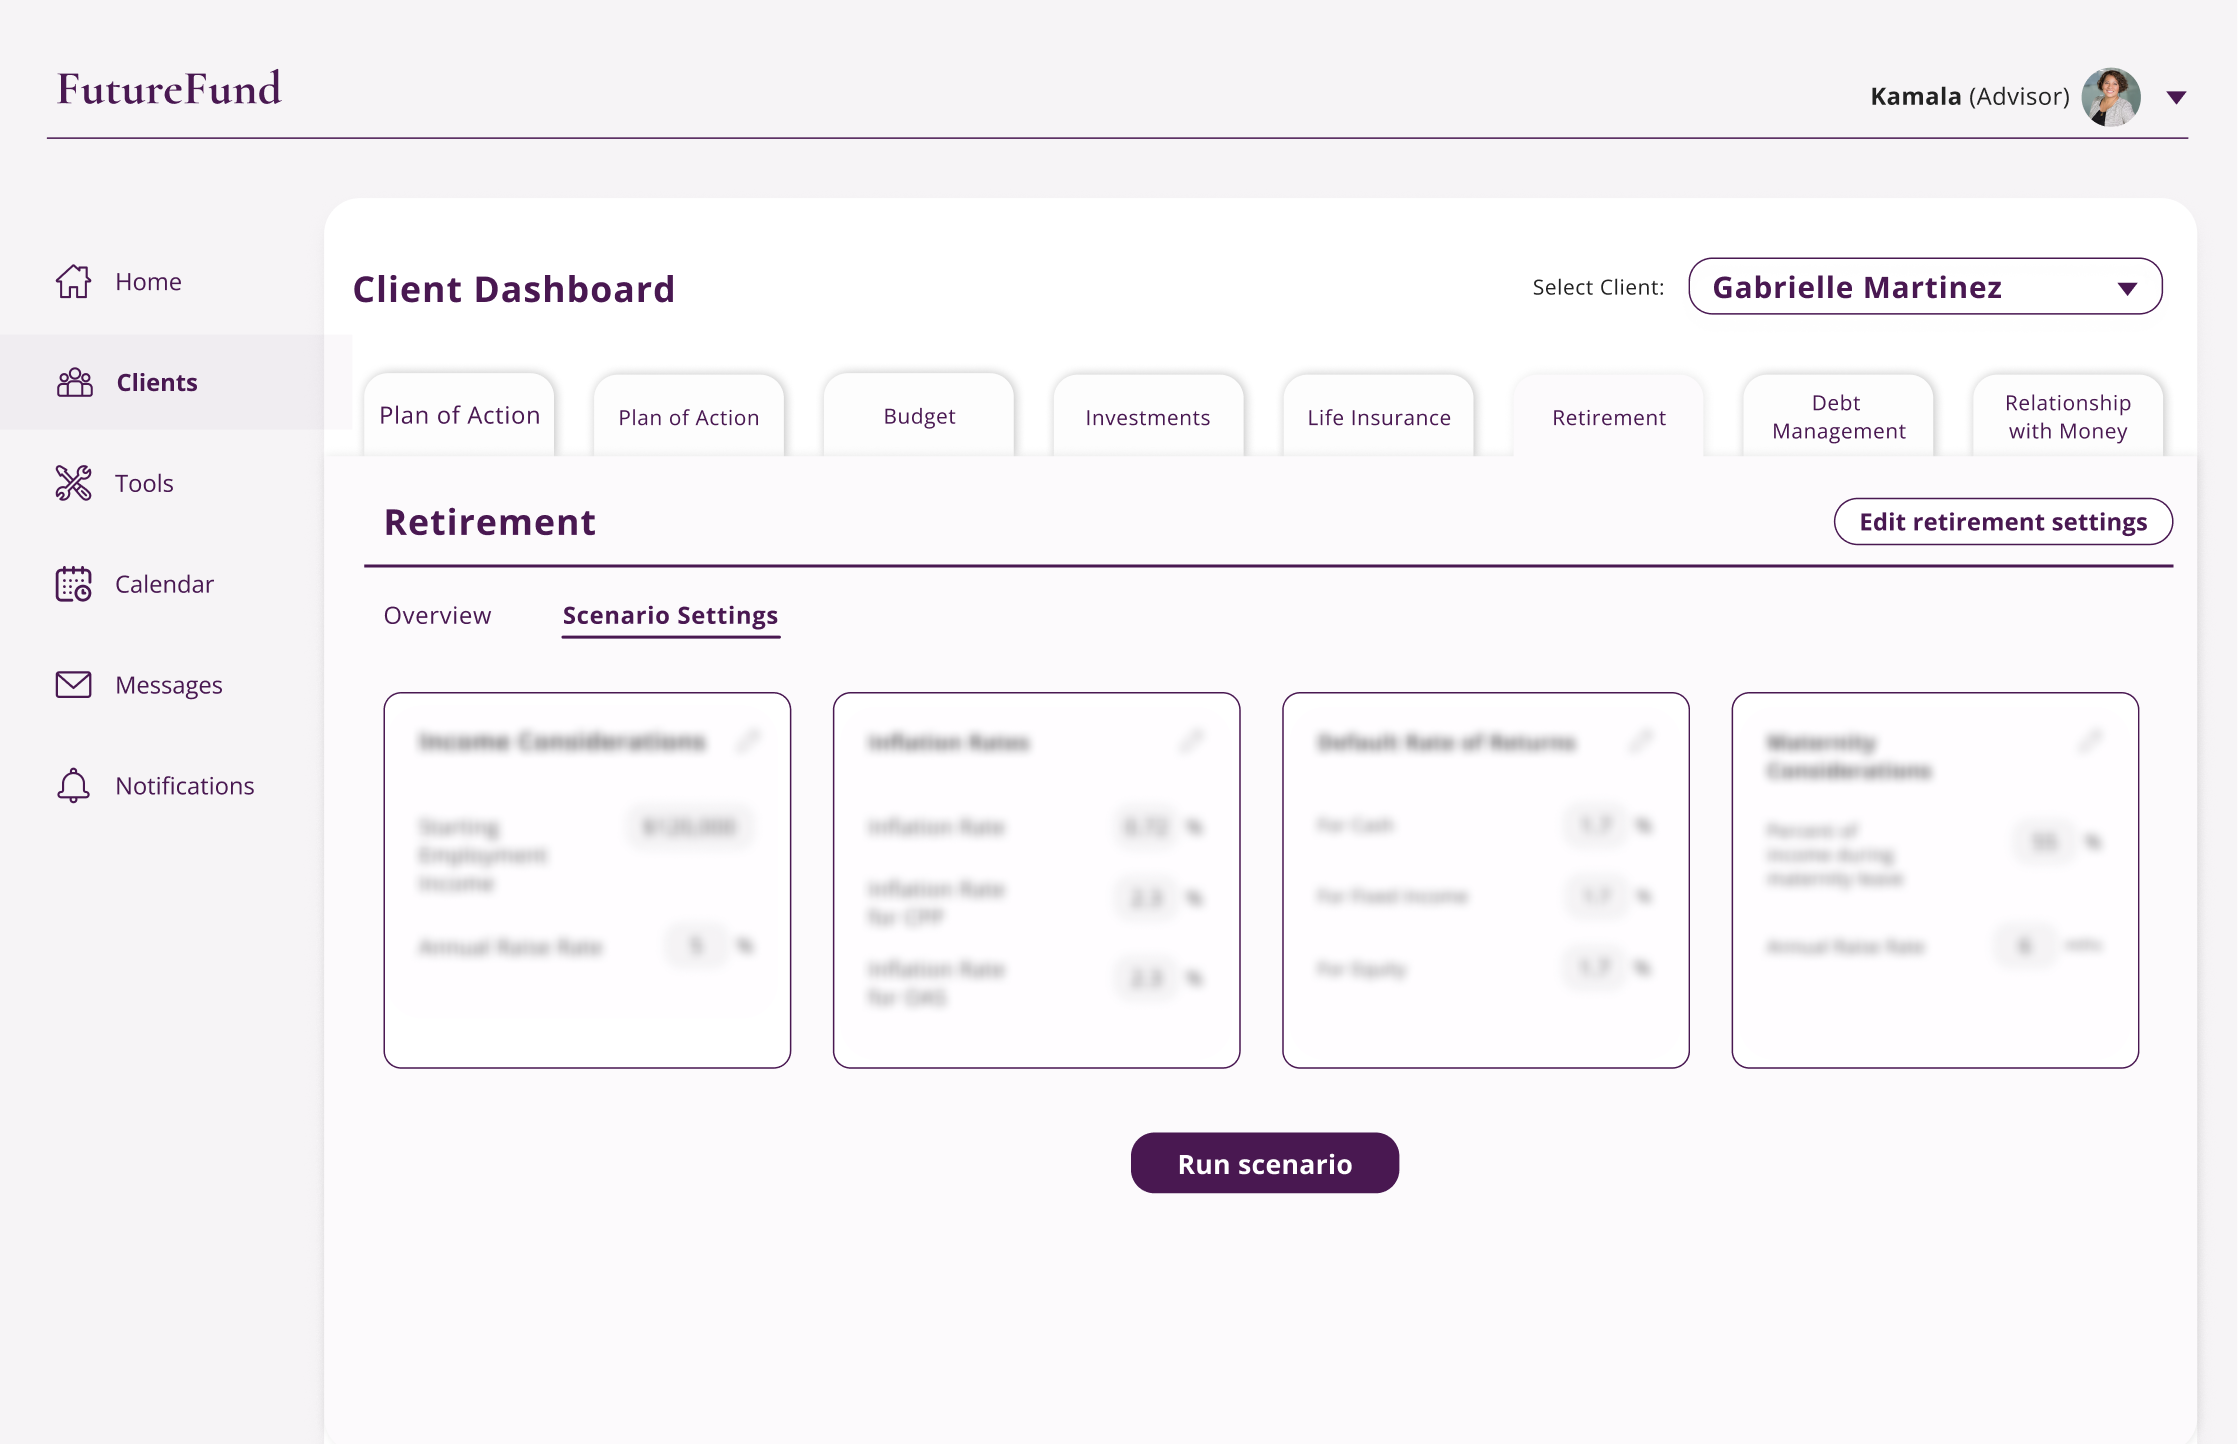Image resolution: width=2238 pixels, height=1444 pixels.
Task: Switch to the Investments tab
Action: coord(1148,417)
